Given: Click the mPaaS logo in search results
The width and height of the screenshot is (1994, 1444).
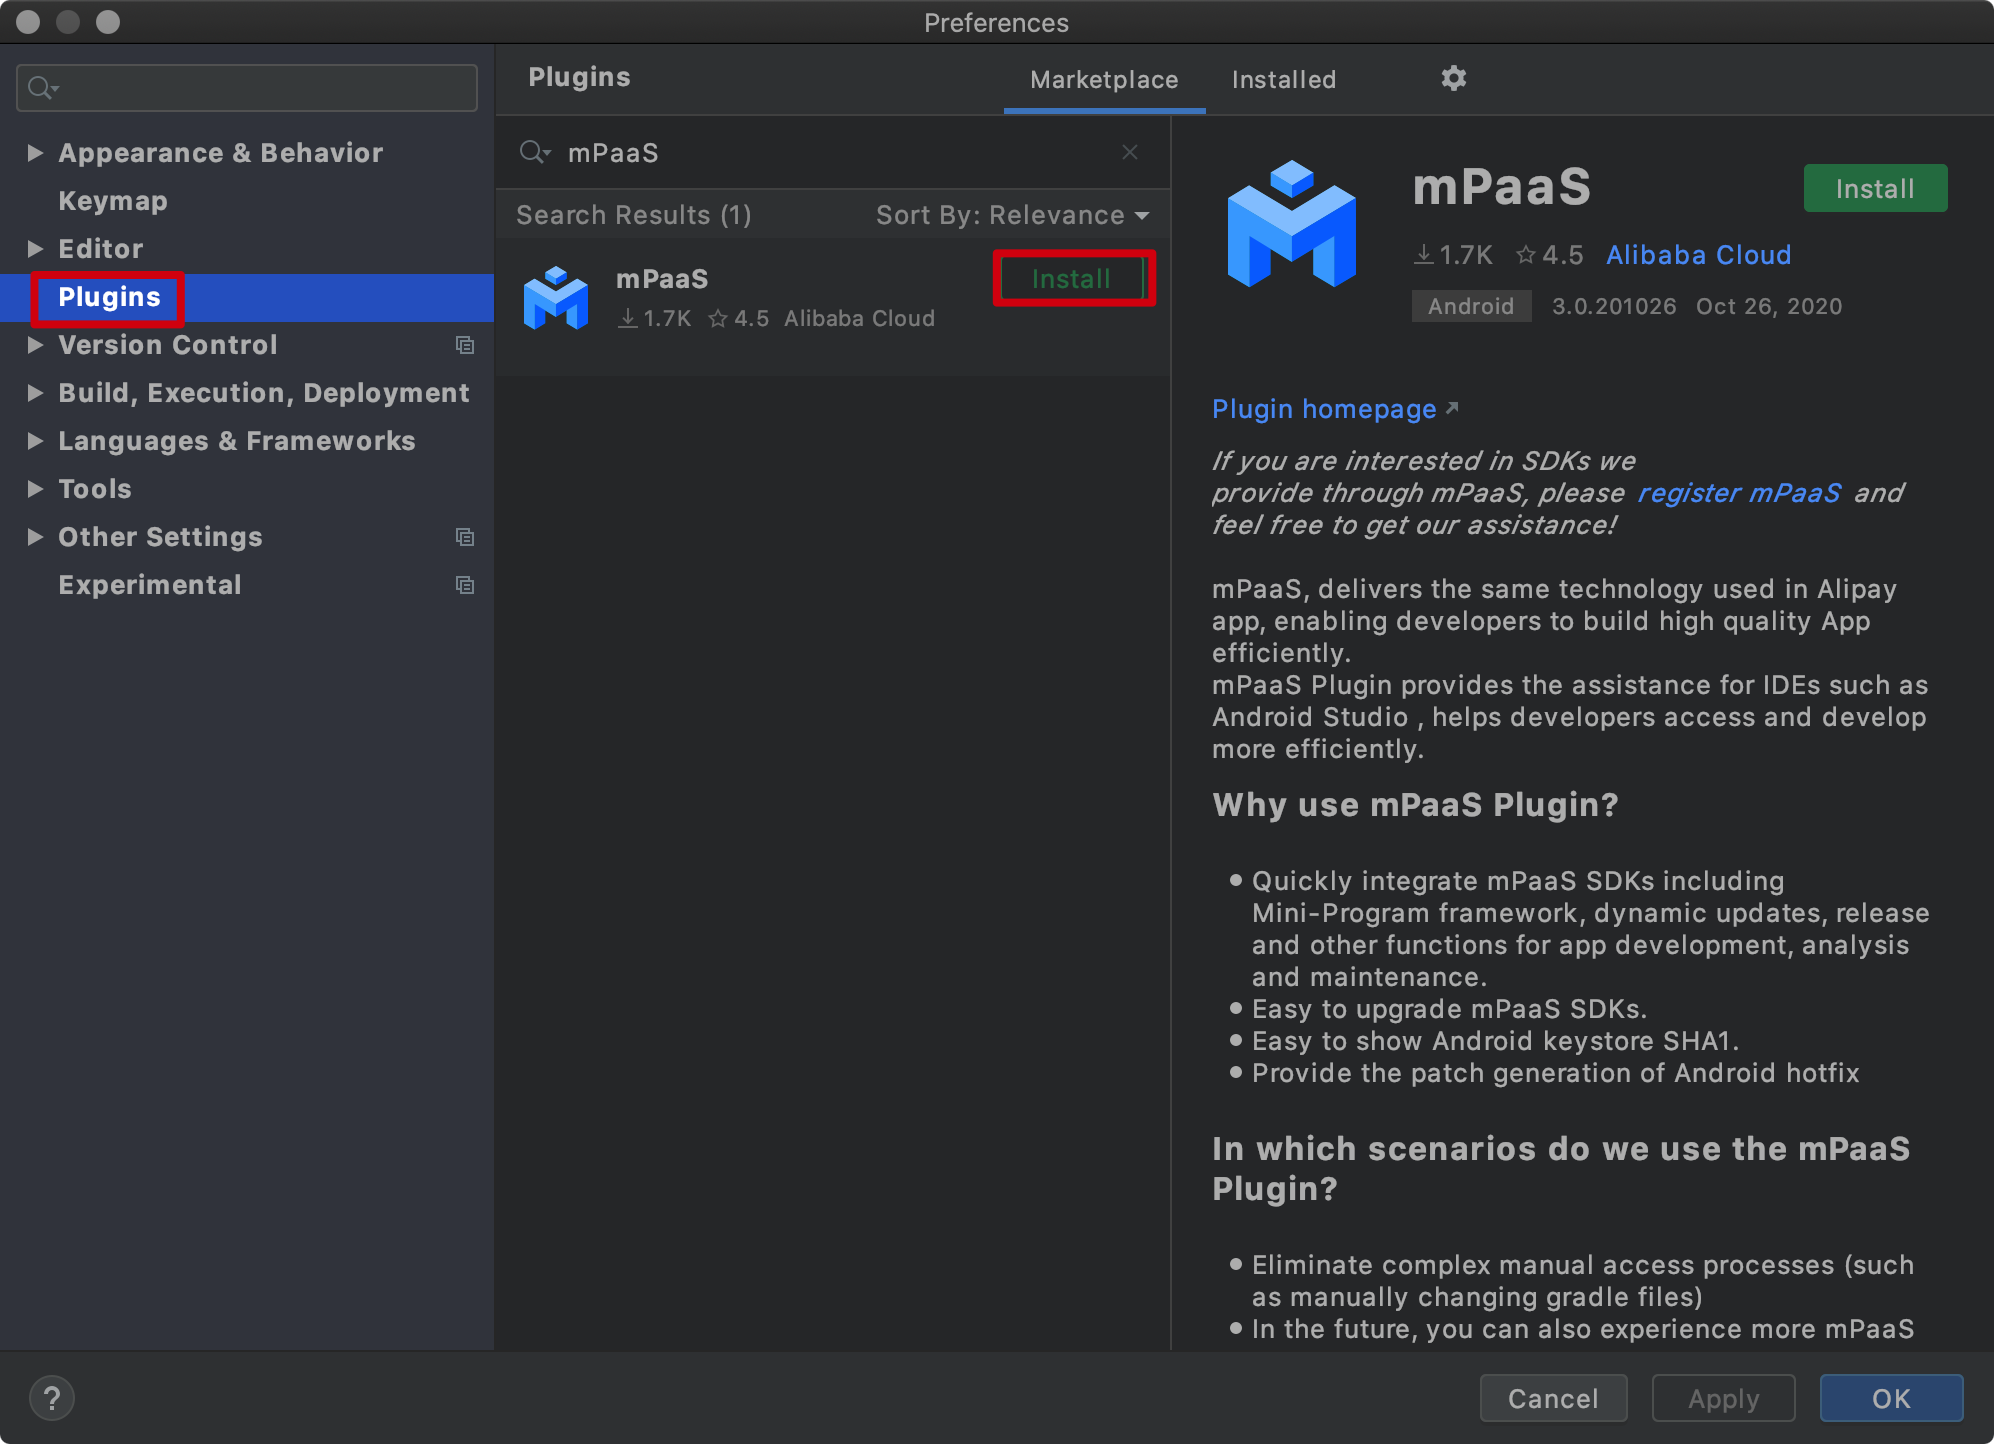Looking at the screenshot, I should pos(556,298).
